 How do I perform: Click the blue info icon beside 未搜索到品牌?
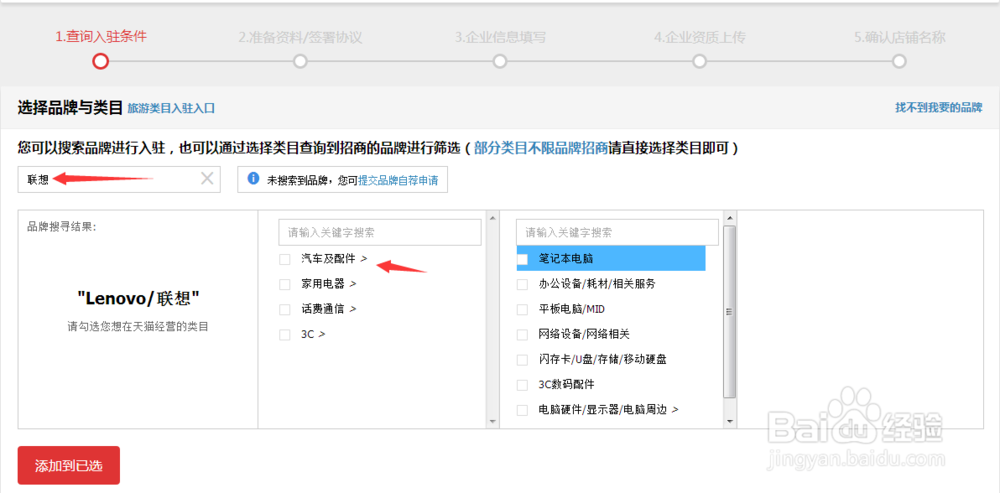tap(253, 178)
